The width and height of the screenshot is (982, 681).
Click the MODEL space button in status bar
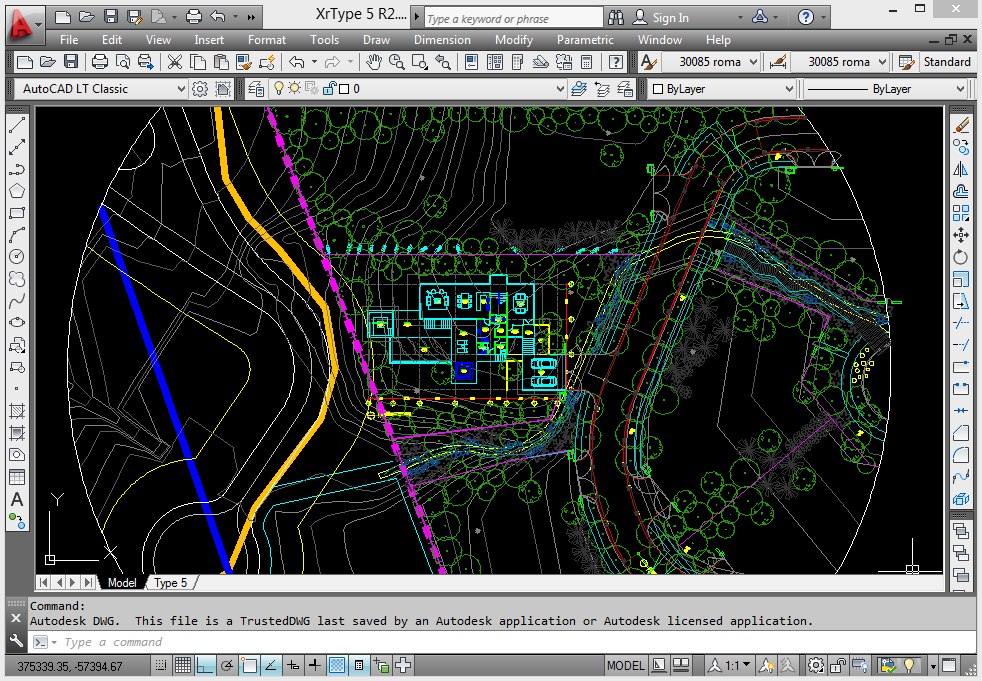pos(625,665)
